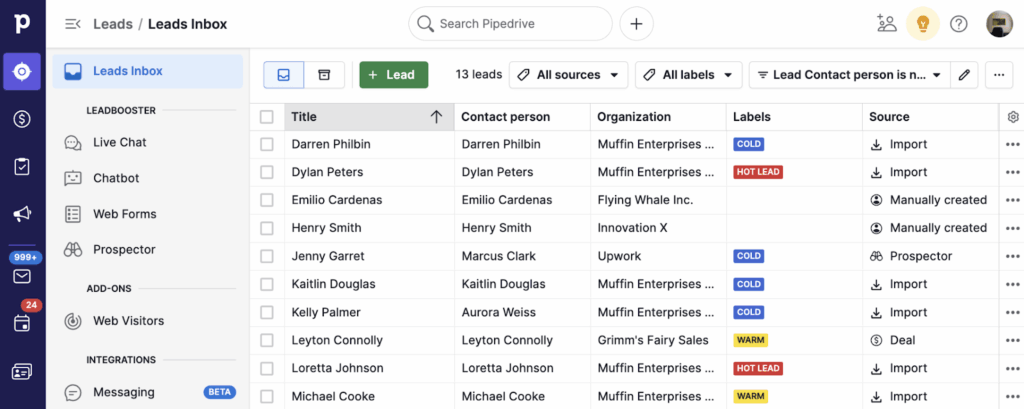Tick the select-all checkbox in header
The height and width of the screenshot is (409, 1024).
(x=267, y=117)
